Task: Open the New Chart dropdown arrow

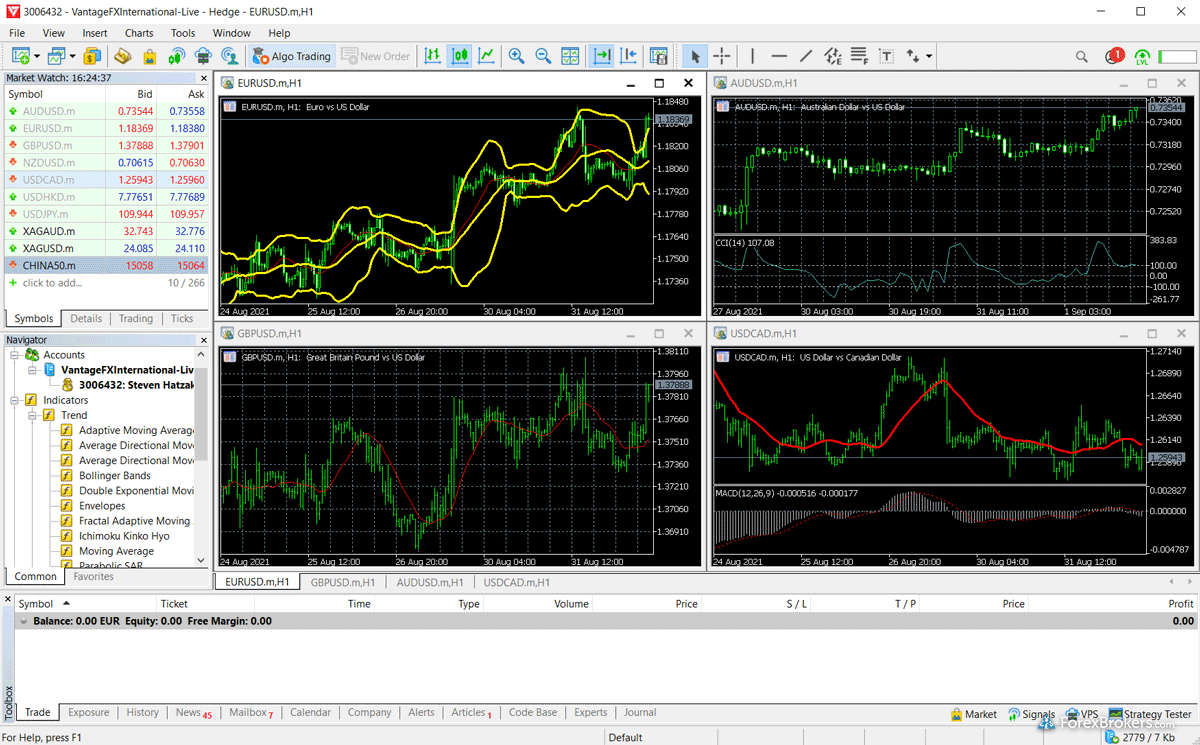Action: (x=36, y=56)
